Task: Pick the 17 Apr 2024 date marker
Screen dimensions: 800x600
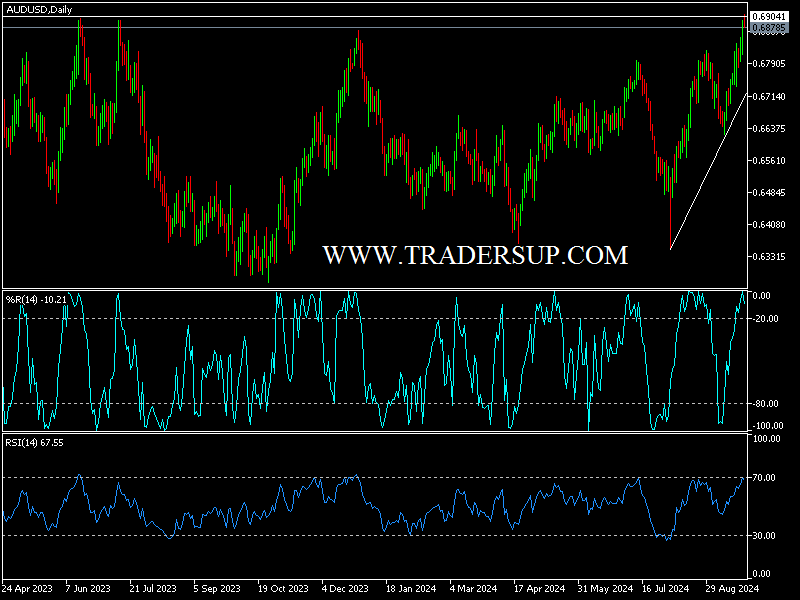Action: [538, 589]
